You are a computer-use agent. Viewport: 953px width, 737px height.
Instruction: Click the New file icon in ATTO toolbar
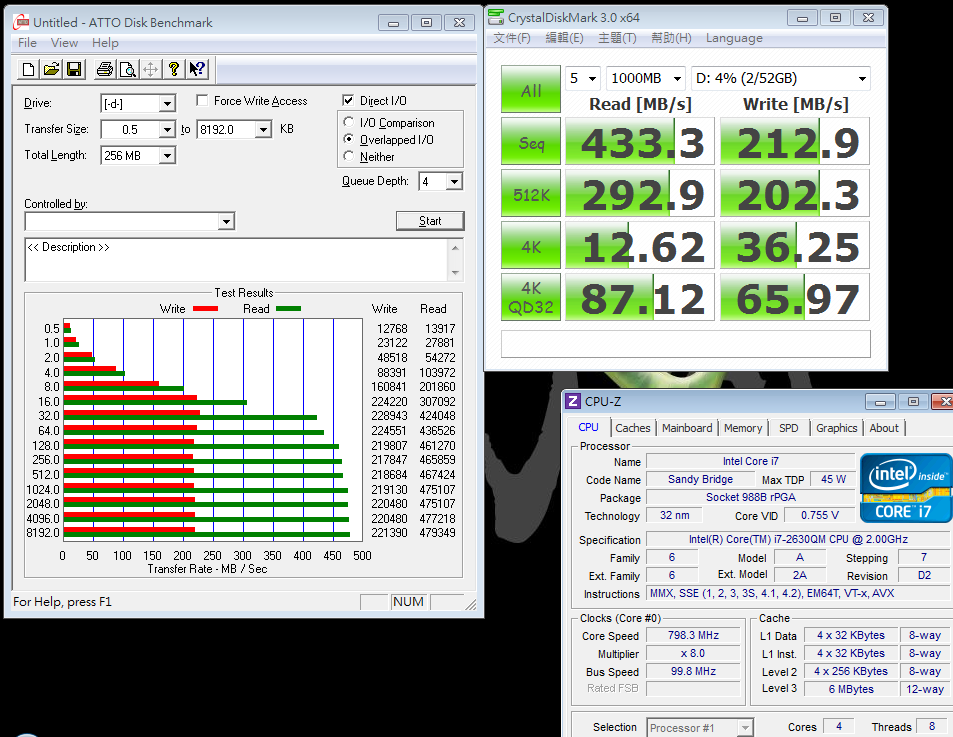pyautogui.click(x=29, y=69)
